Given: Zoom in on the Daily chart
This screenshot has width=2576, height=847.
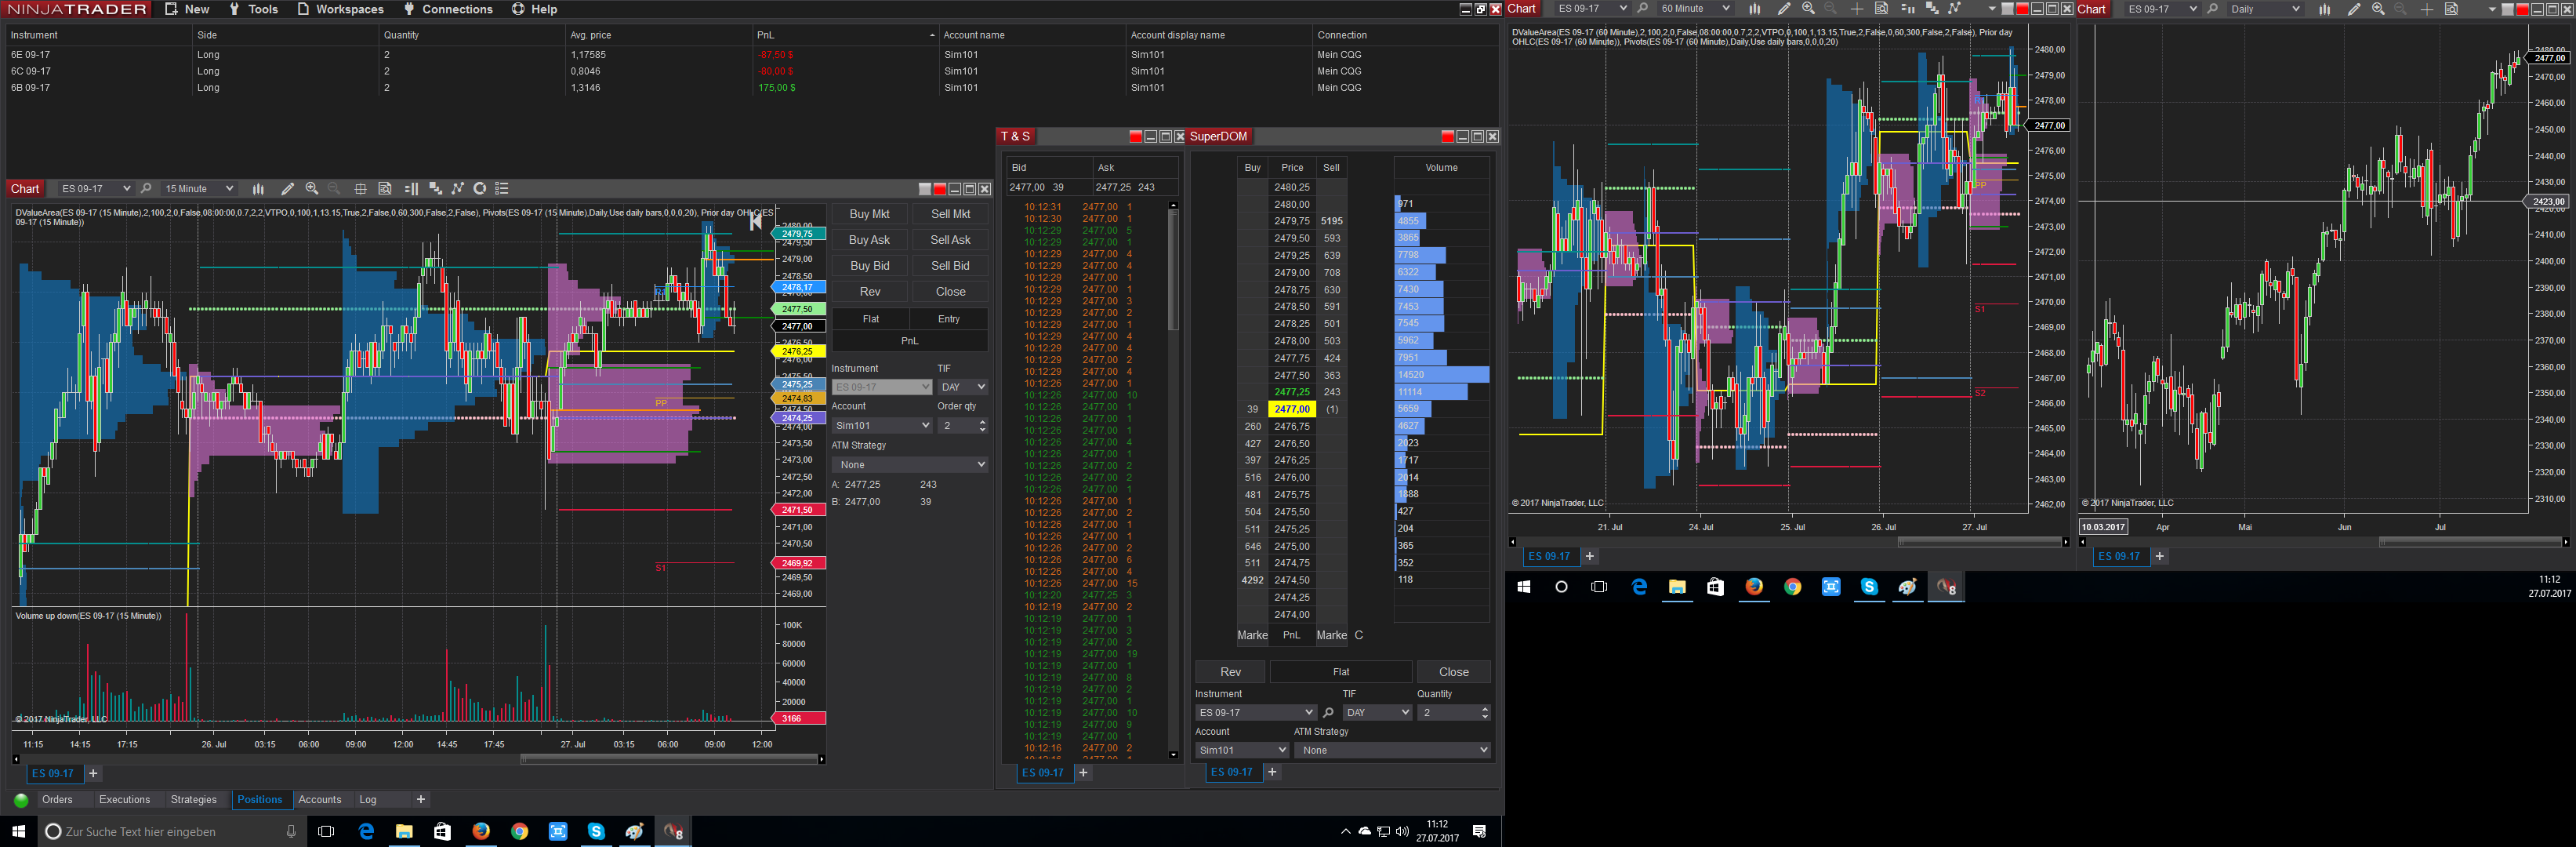Looking at the screenshot, I should coord(2378,9).
